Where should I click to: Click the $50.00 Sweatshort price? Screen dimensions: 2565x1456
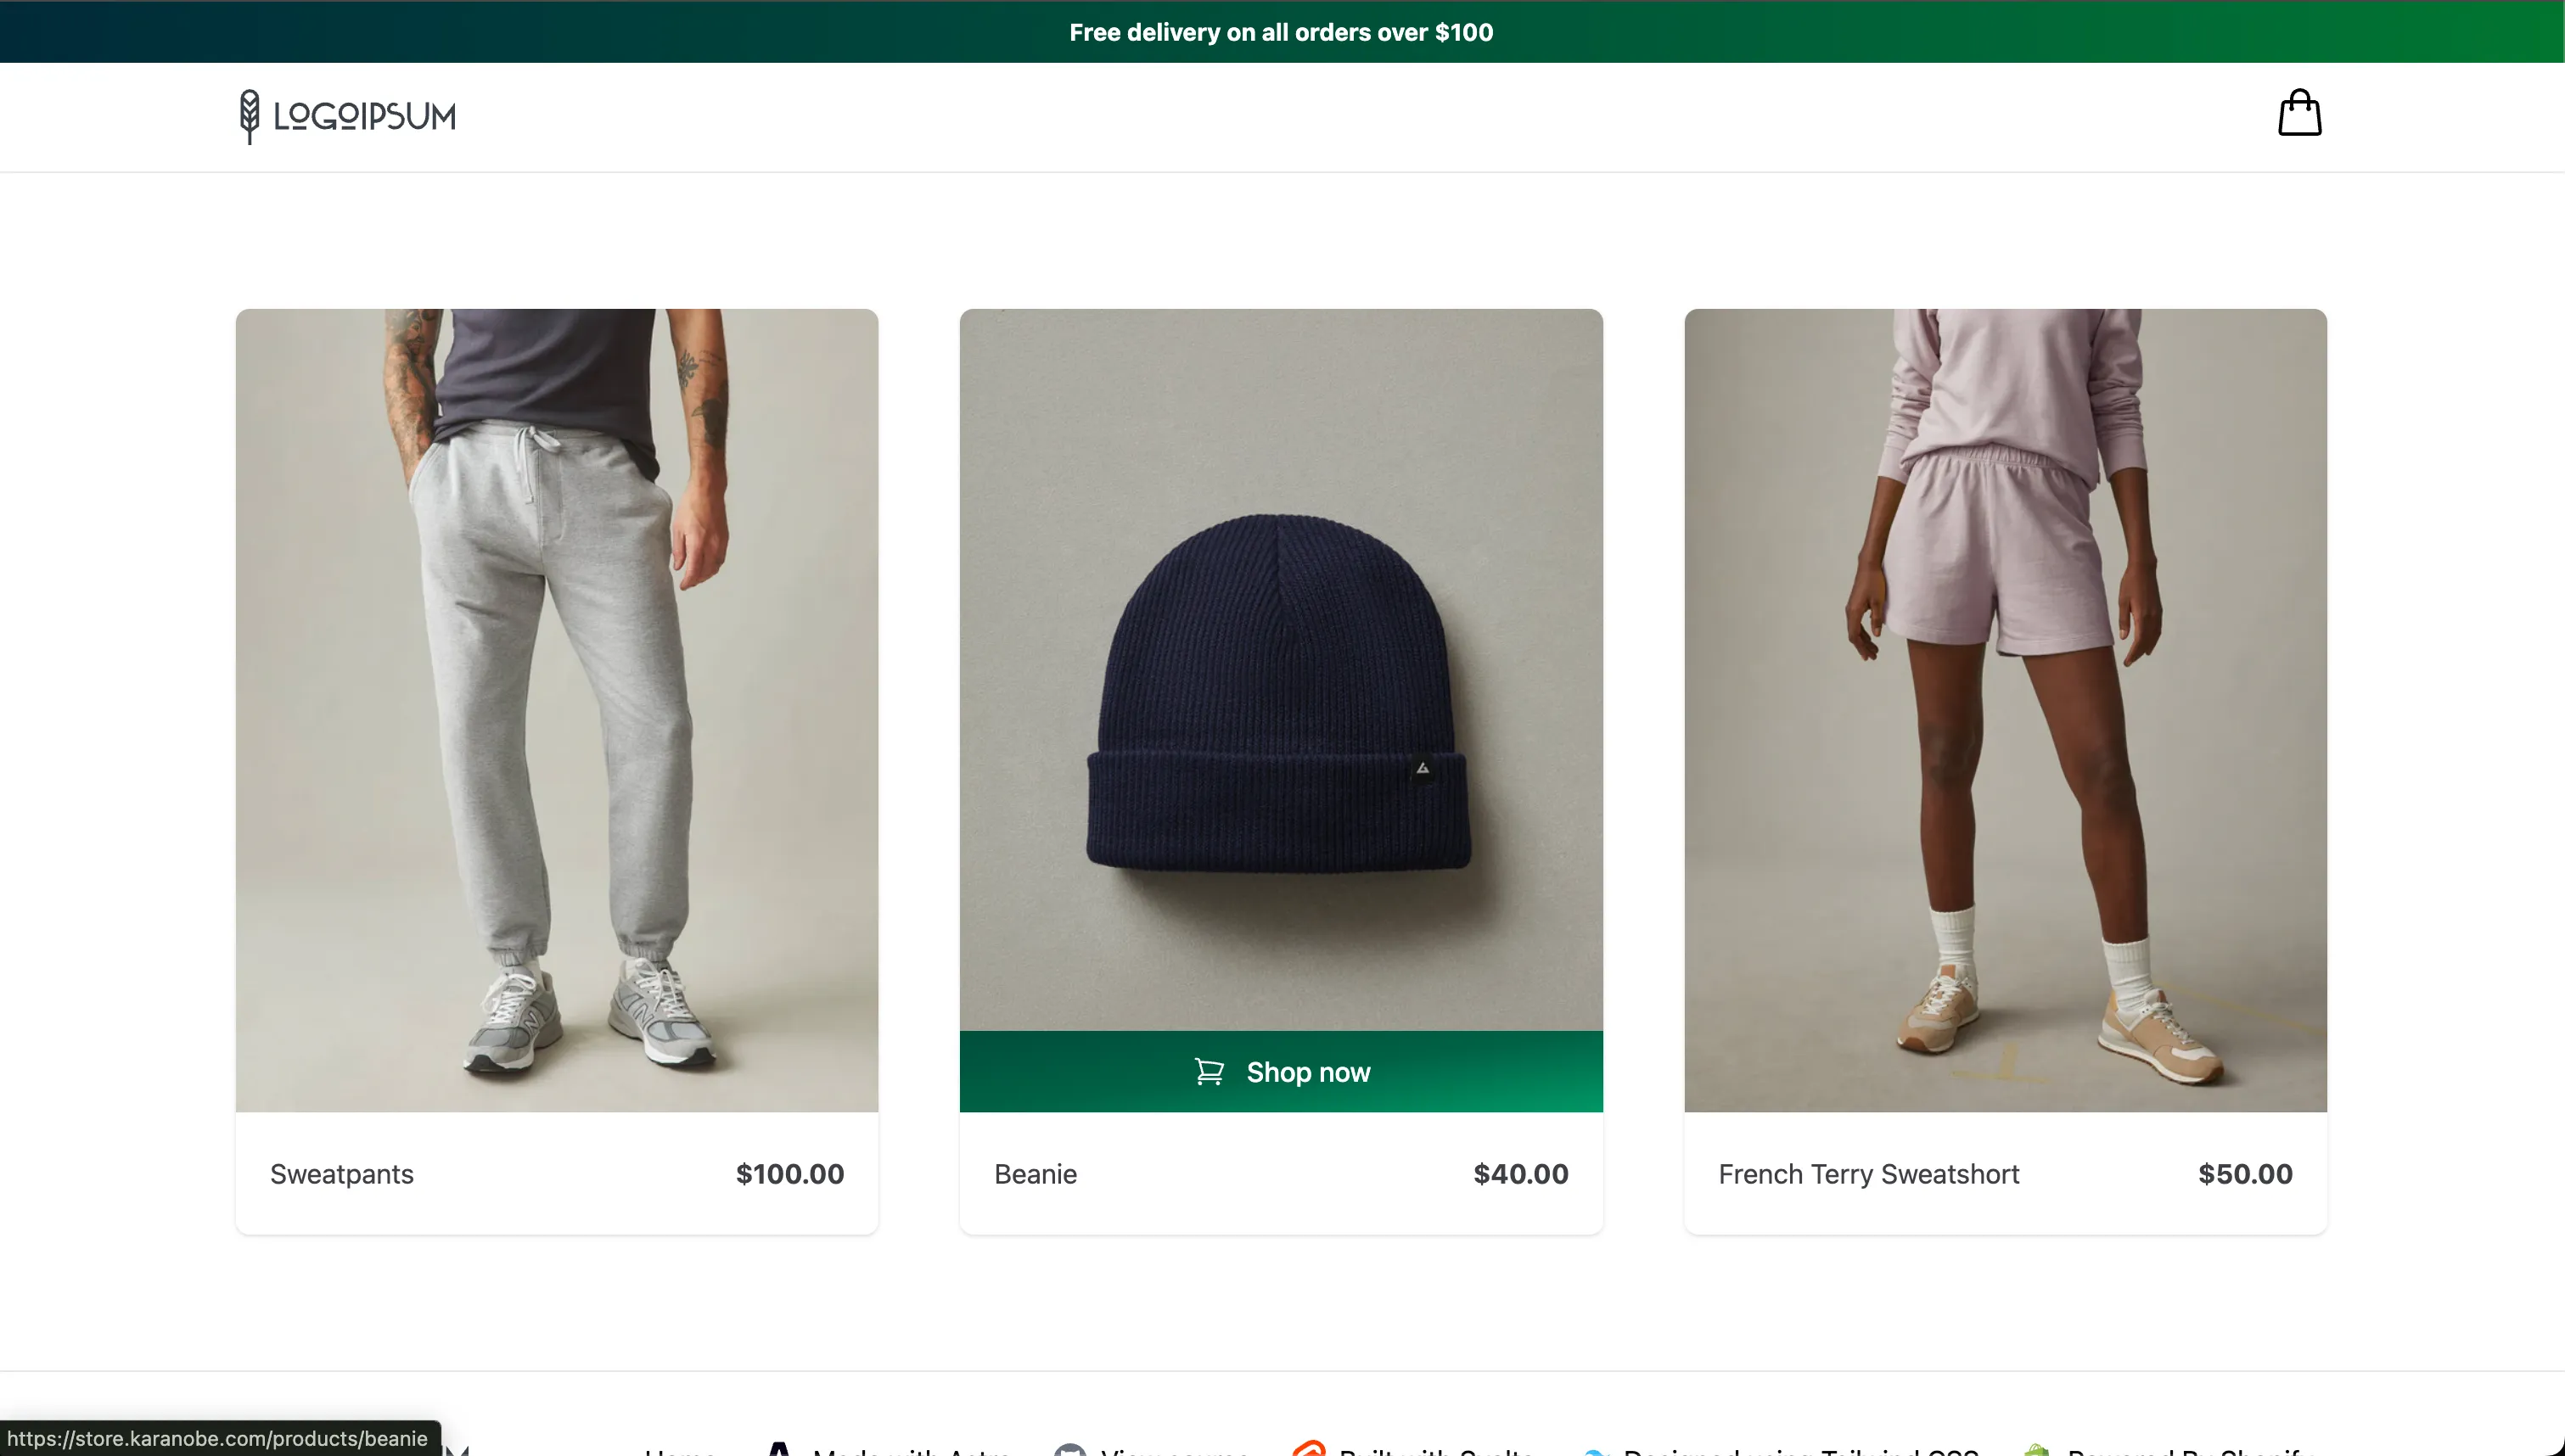click(x=2244, y=1174)
